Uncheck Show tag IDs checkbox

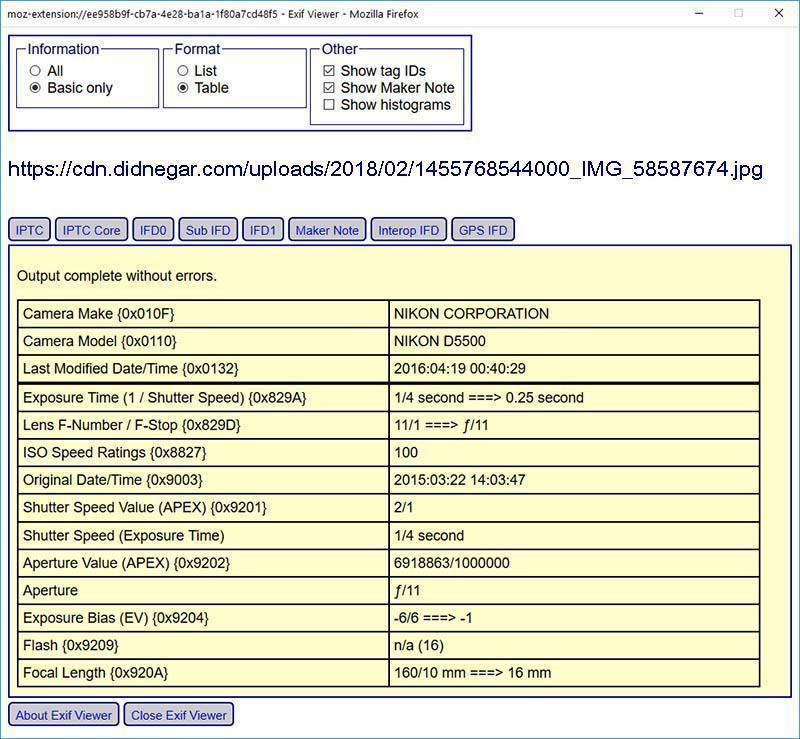(329, 71)
